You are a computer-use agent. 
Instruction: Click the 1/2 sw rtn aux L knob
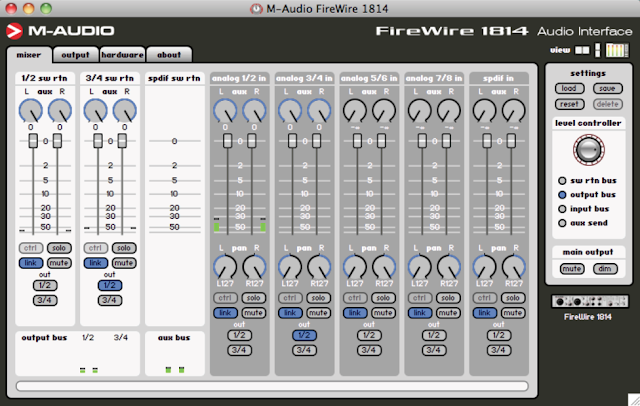(31, 110)
